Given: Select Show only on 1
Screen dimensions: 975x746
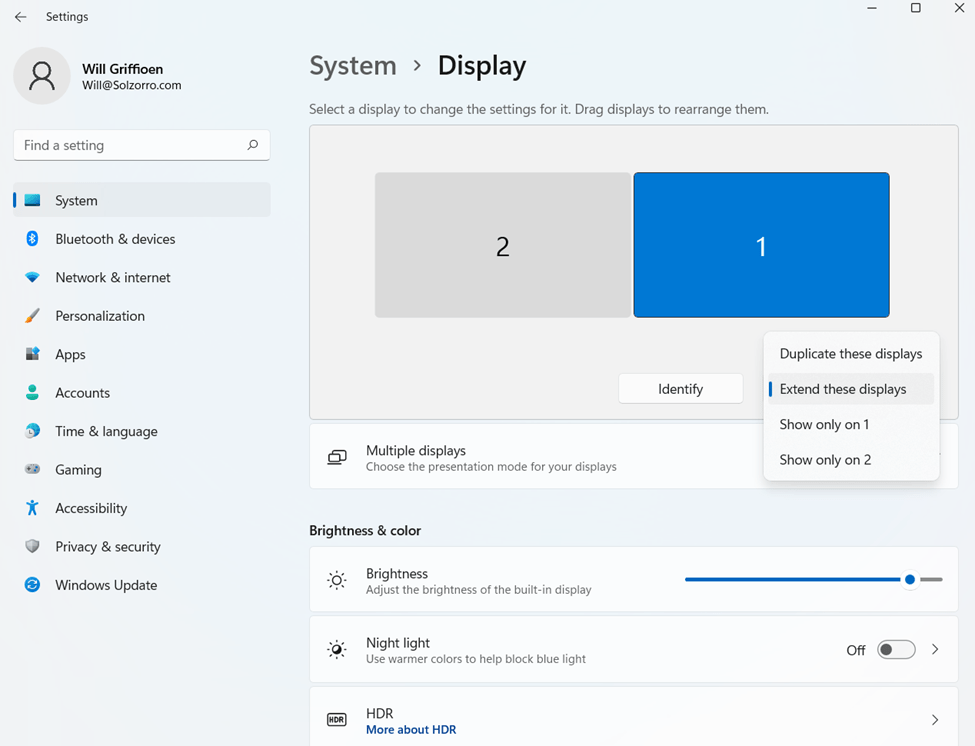Looking at the screenshot, I should pyautogui.click(x=851, y=425).
